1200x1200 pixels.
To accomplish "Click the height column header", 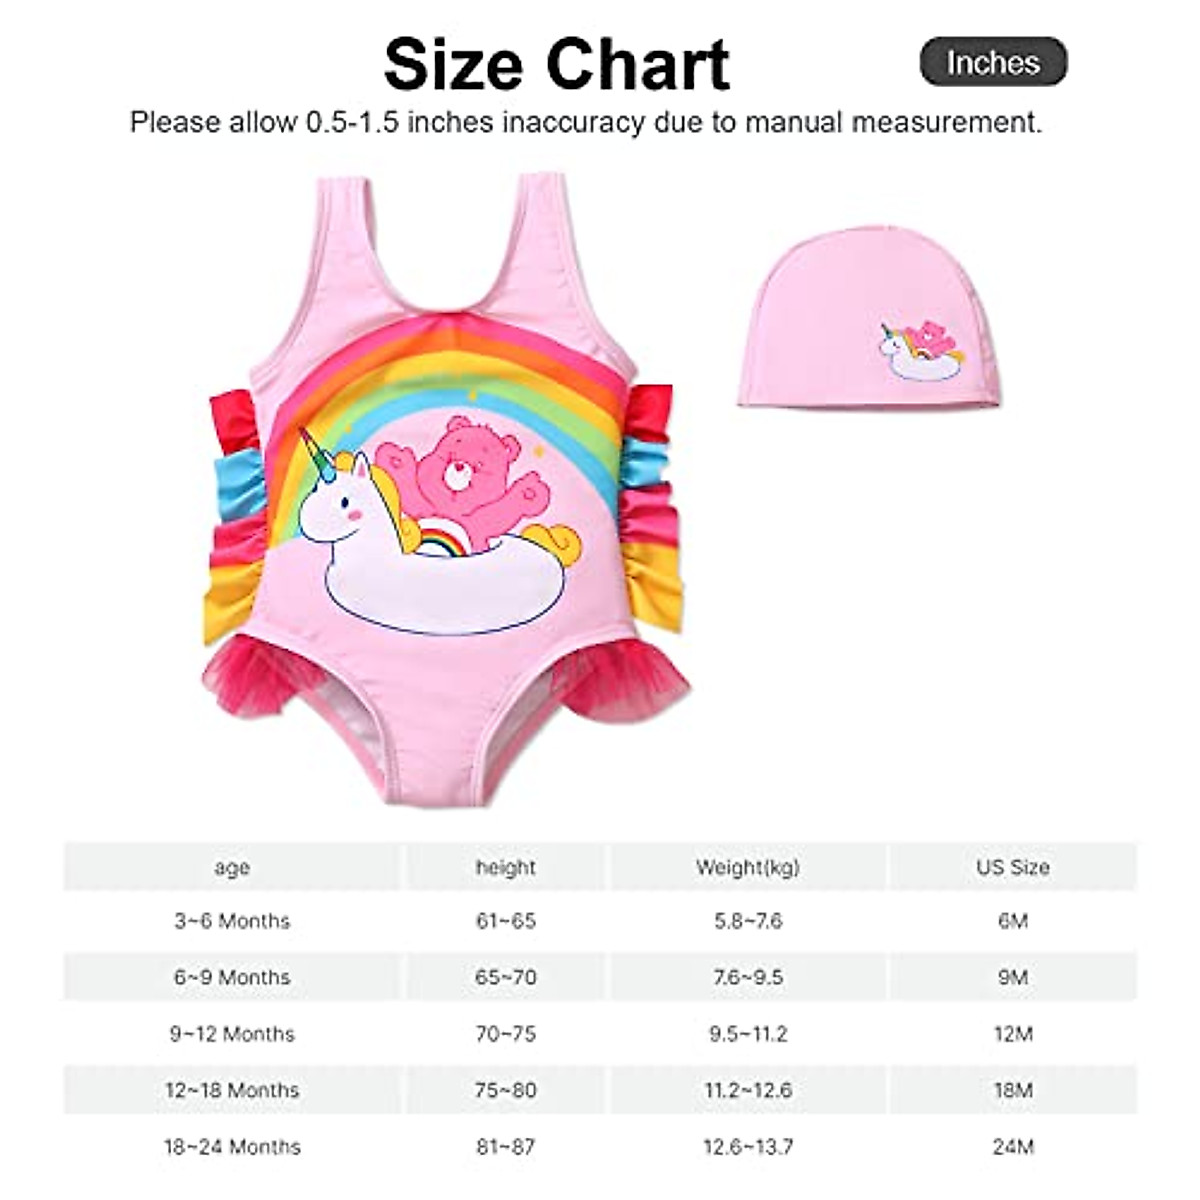I will 506,868.
